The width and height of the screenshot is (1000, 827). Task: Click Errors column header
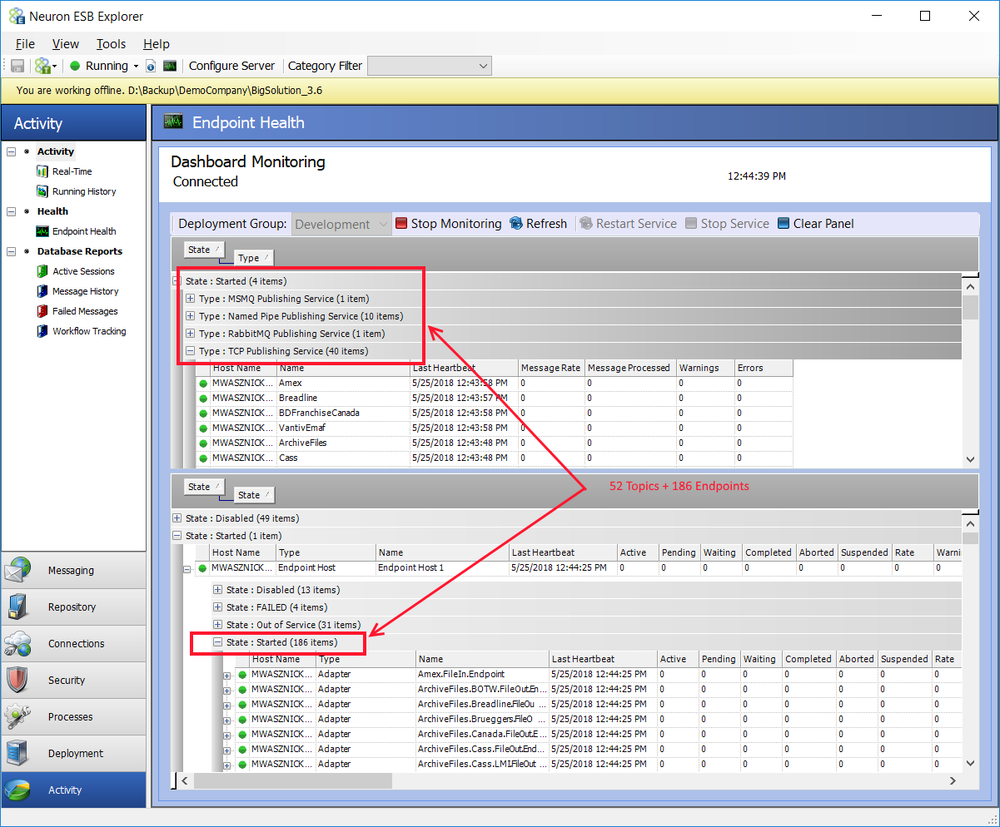(763, 368)
